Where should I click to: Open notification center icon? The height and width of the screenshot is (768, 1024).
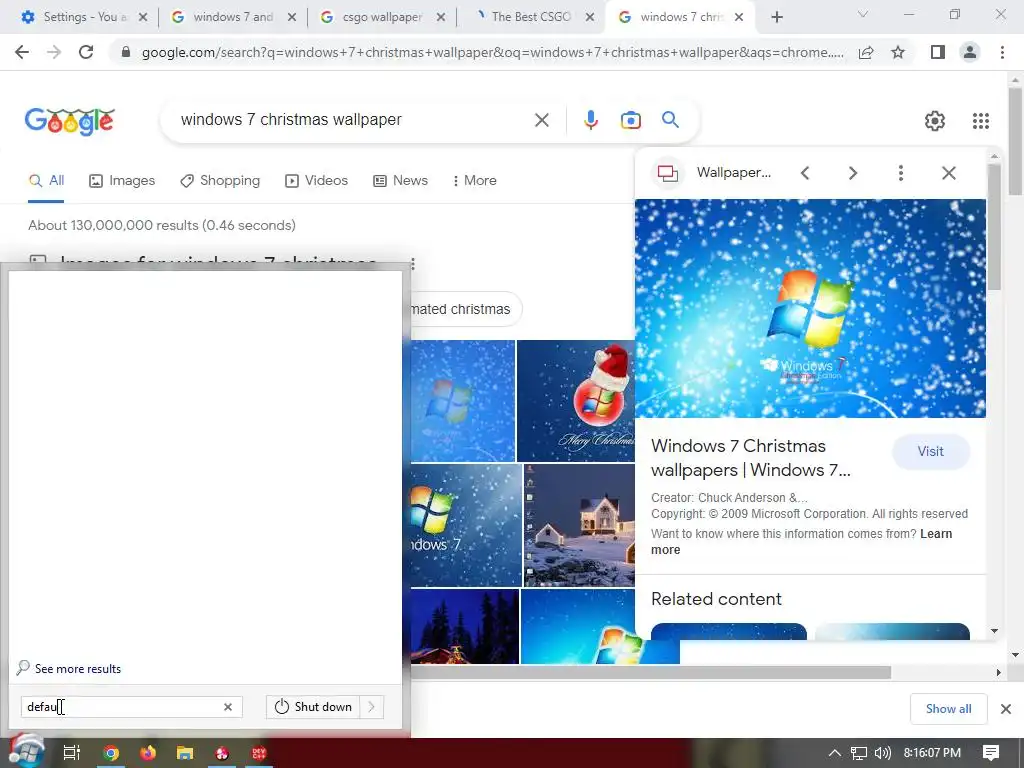point(991,753)
